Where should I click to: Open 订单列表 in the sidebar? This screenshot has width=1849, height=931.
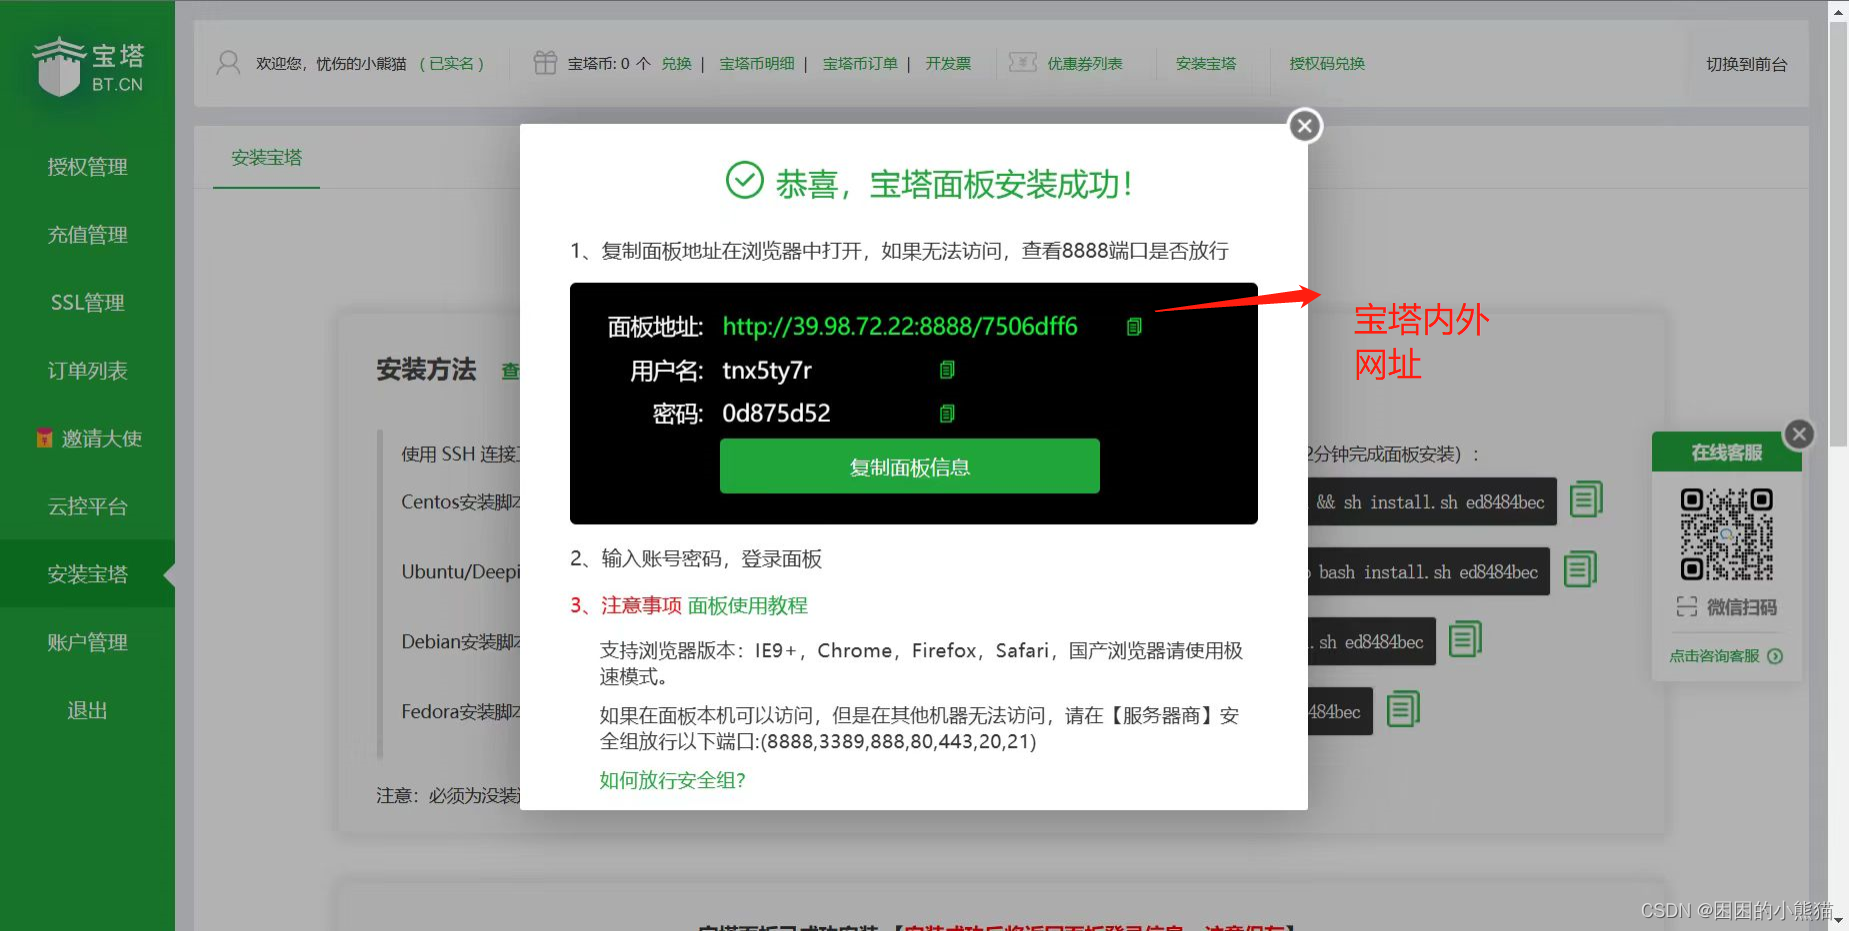coord(87,371)
